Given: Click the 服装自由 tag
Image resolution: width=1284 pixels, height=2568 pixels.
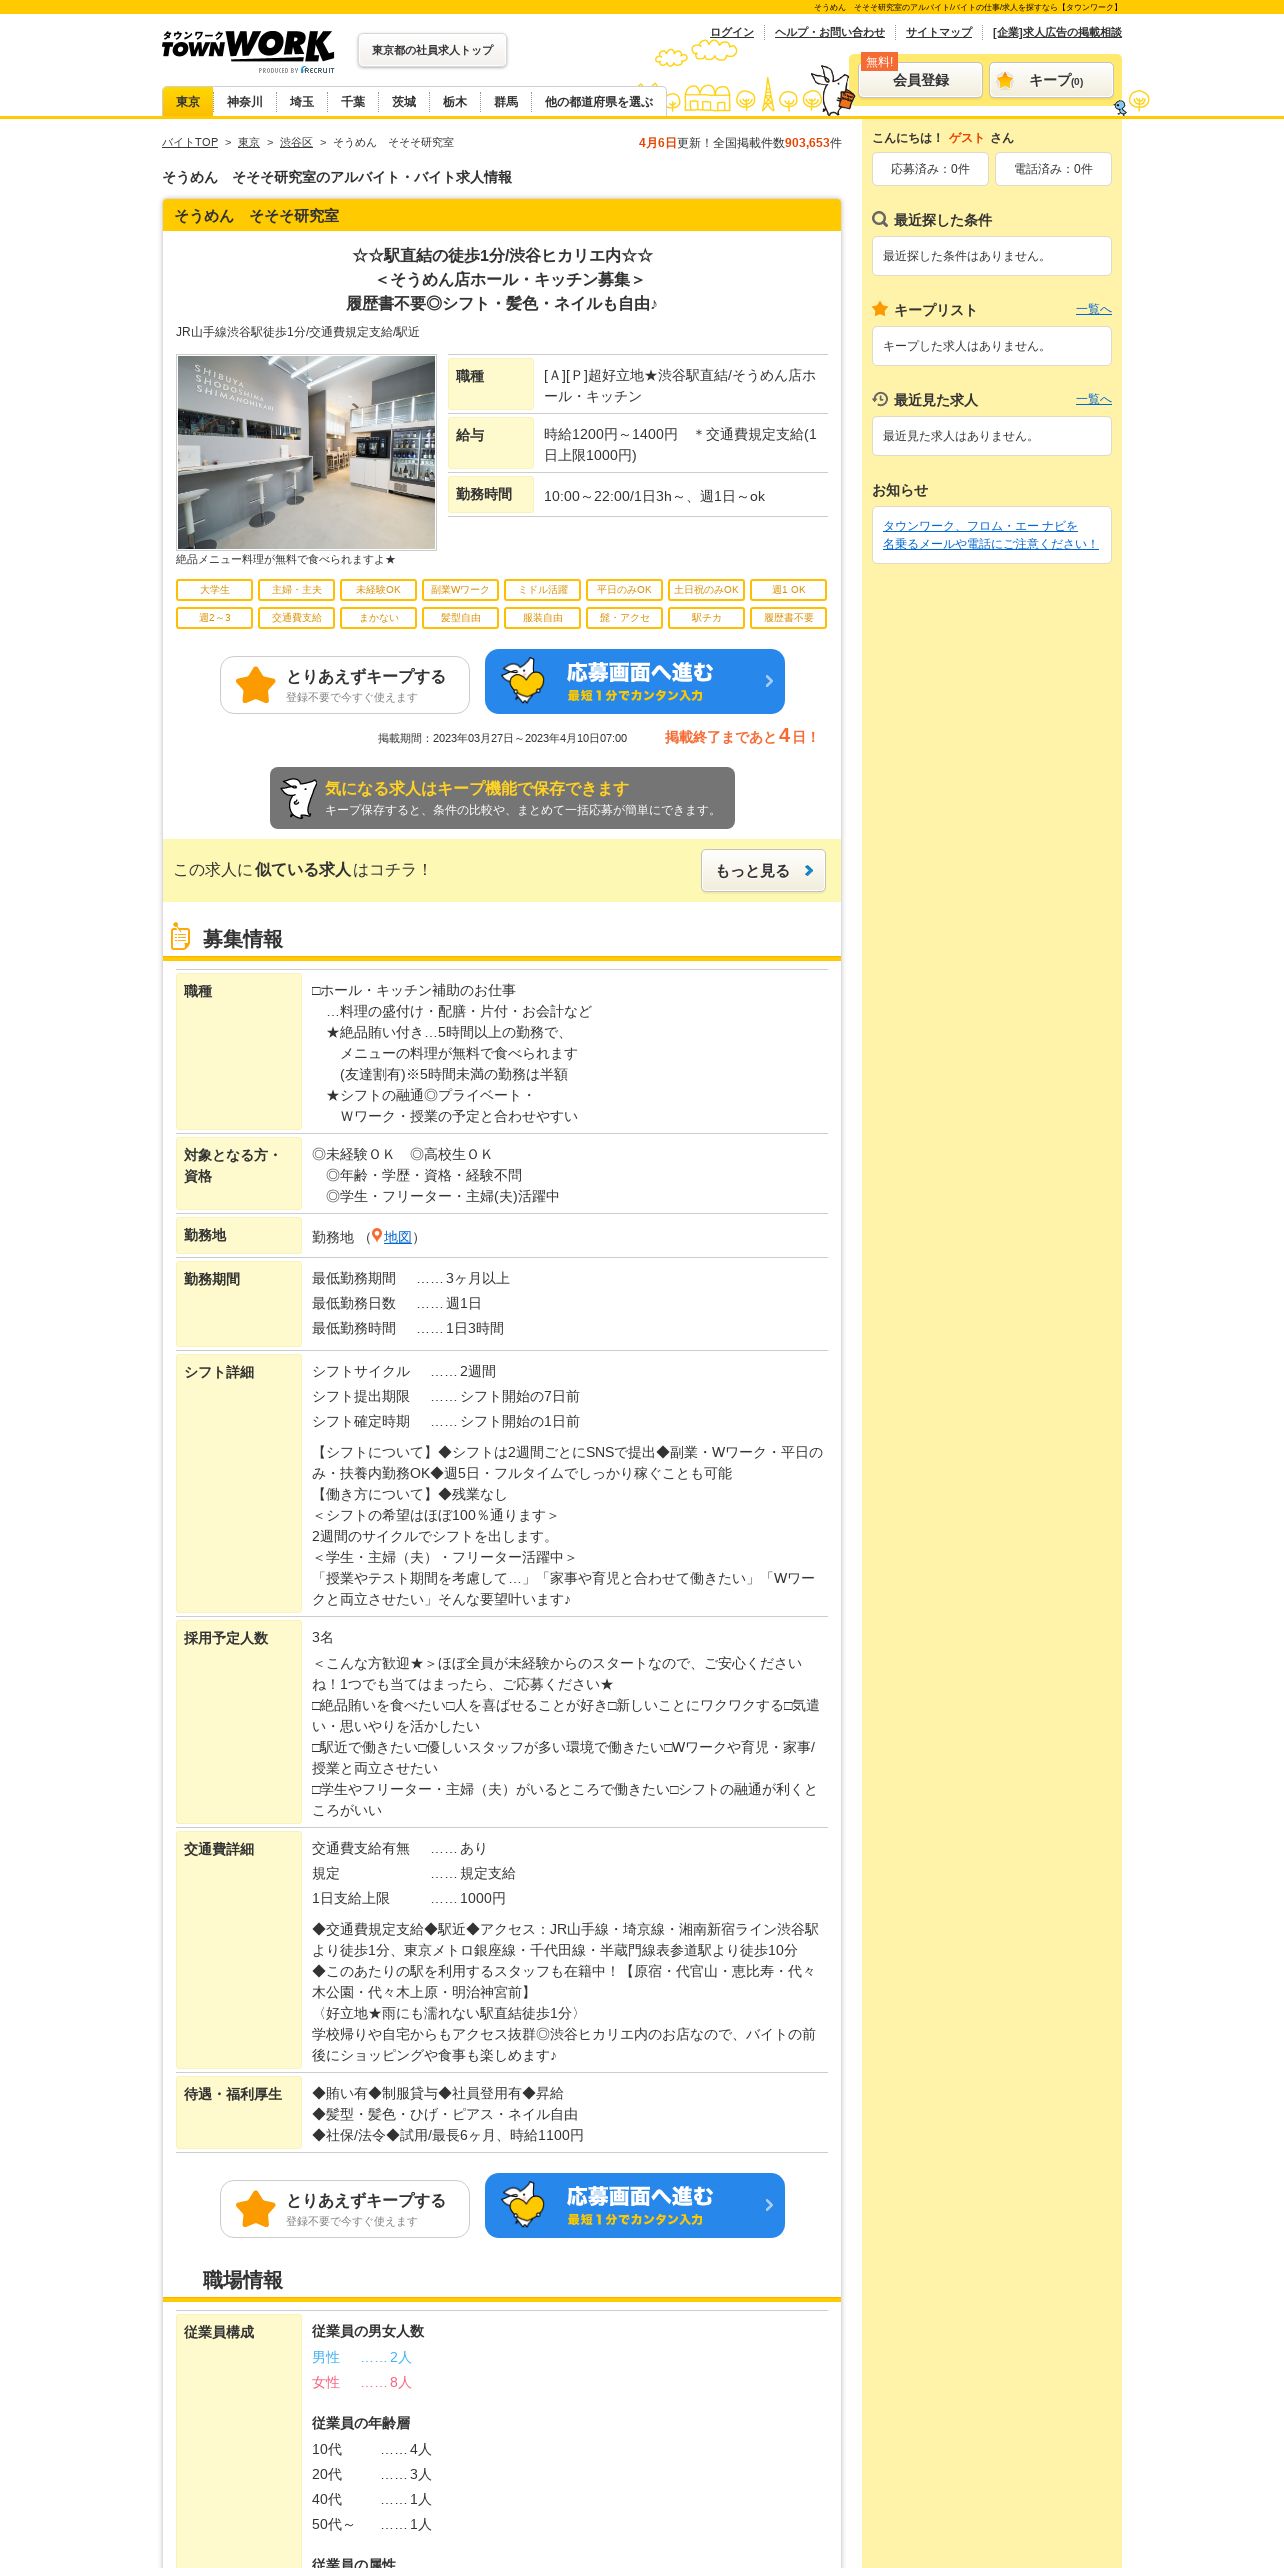Looking at the screenshot, I should click(542, 618).
